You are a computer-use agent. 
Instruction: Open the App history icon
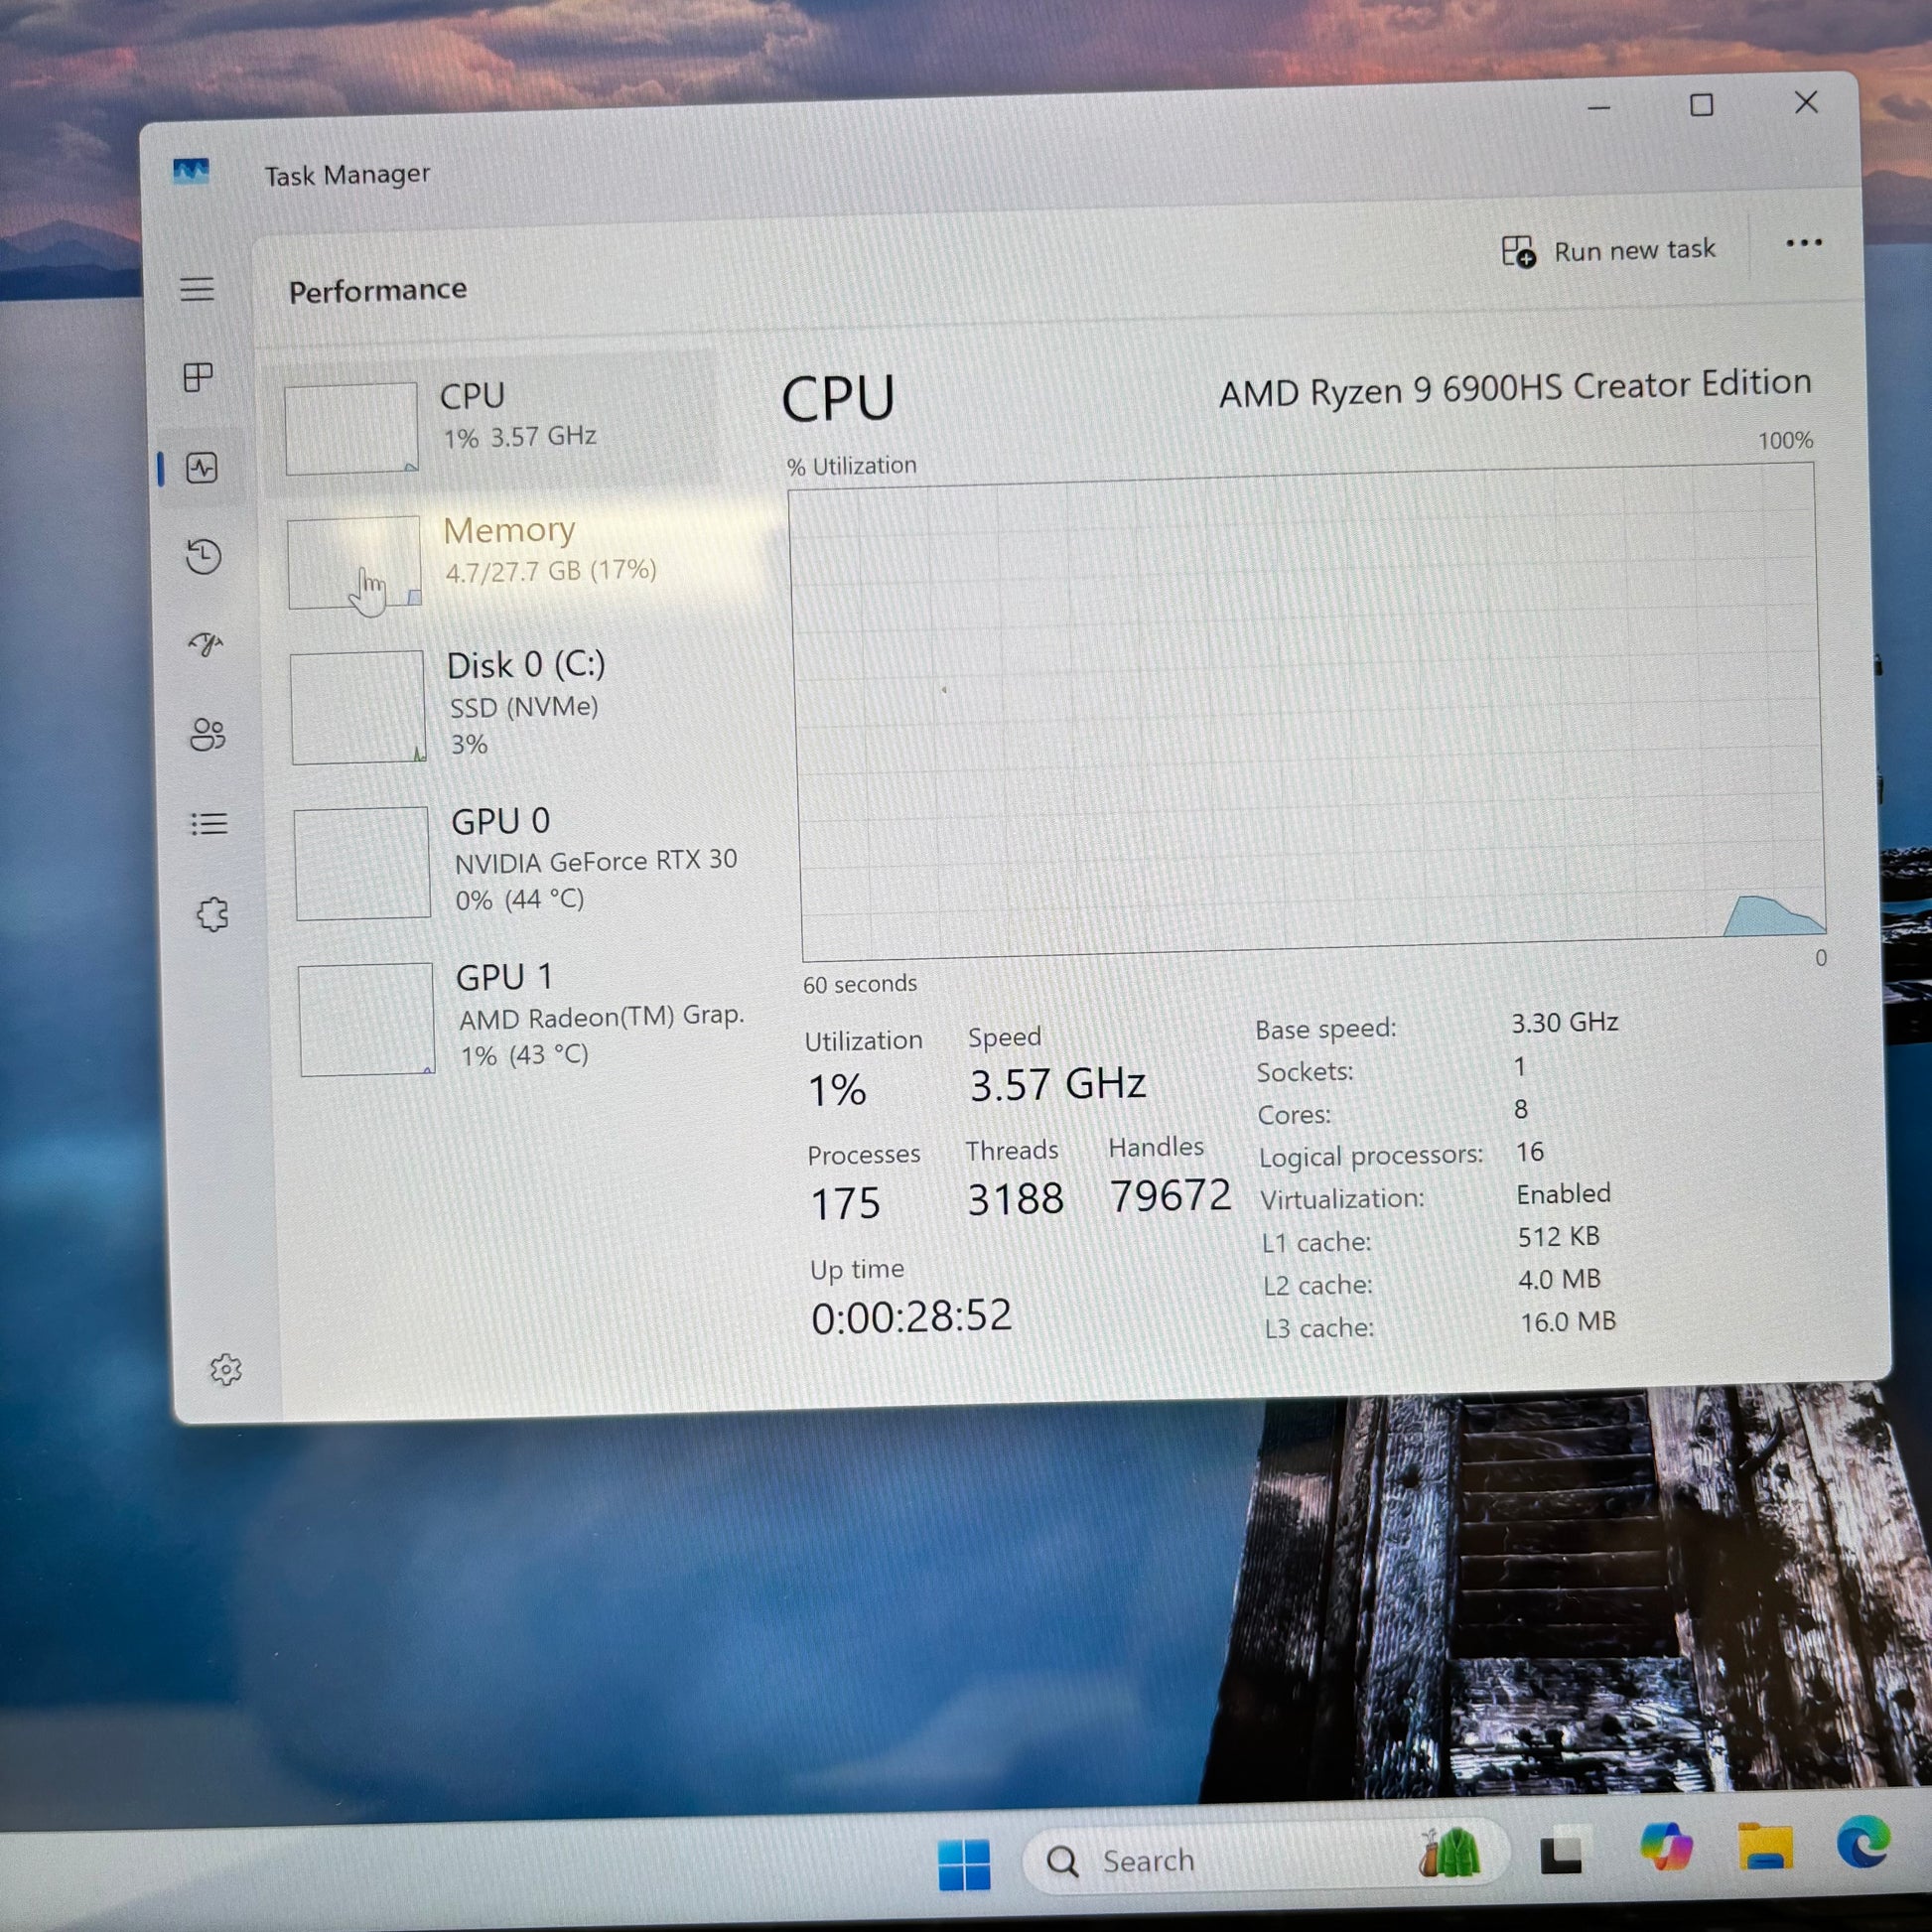(x=204, y=556)
